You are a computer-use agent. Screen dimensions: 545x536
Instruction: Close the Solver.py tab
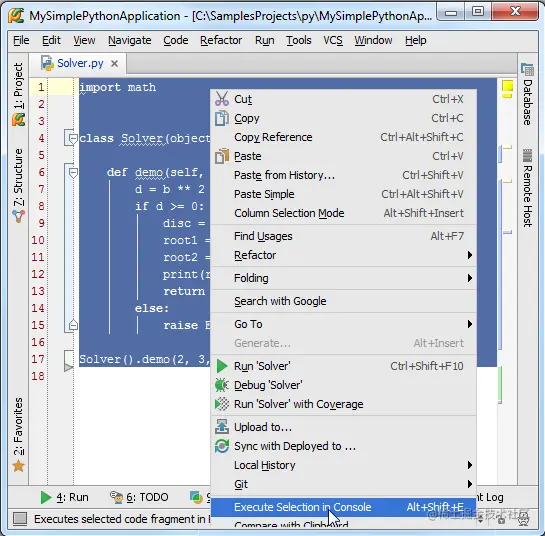(114, 64)
